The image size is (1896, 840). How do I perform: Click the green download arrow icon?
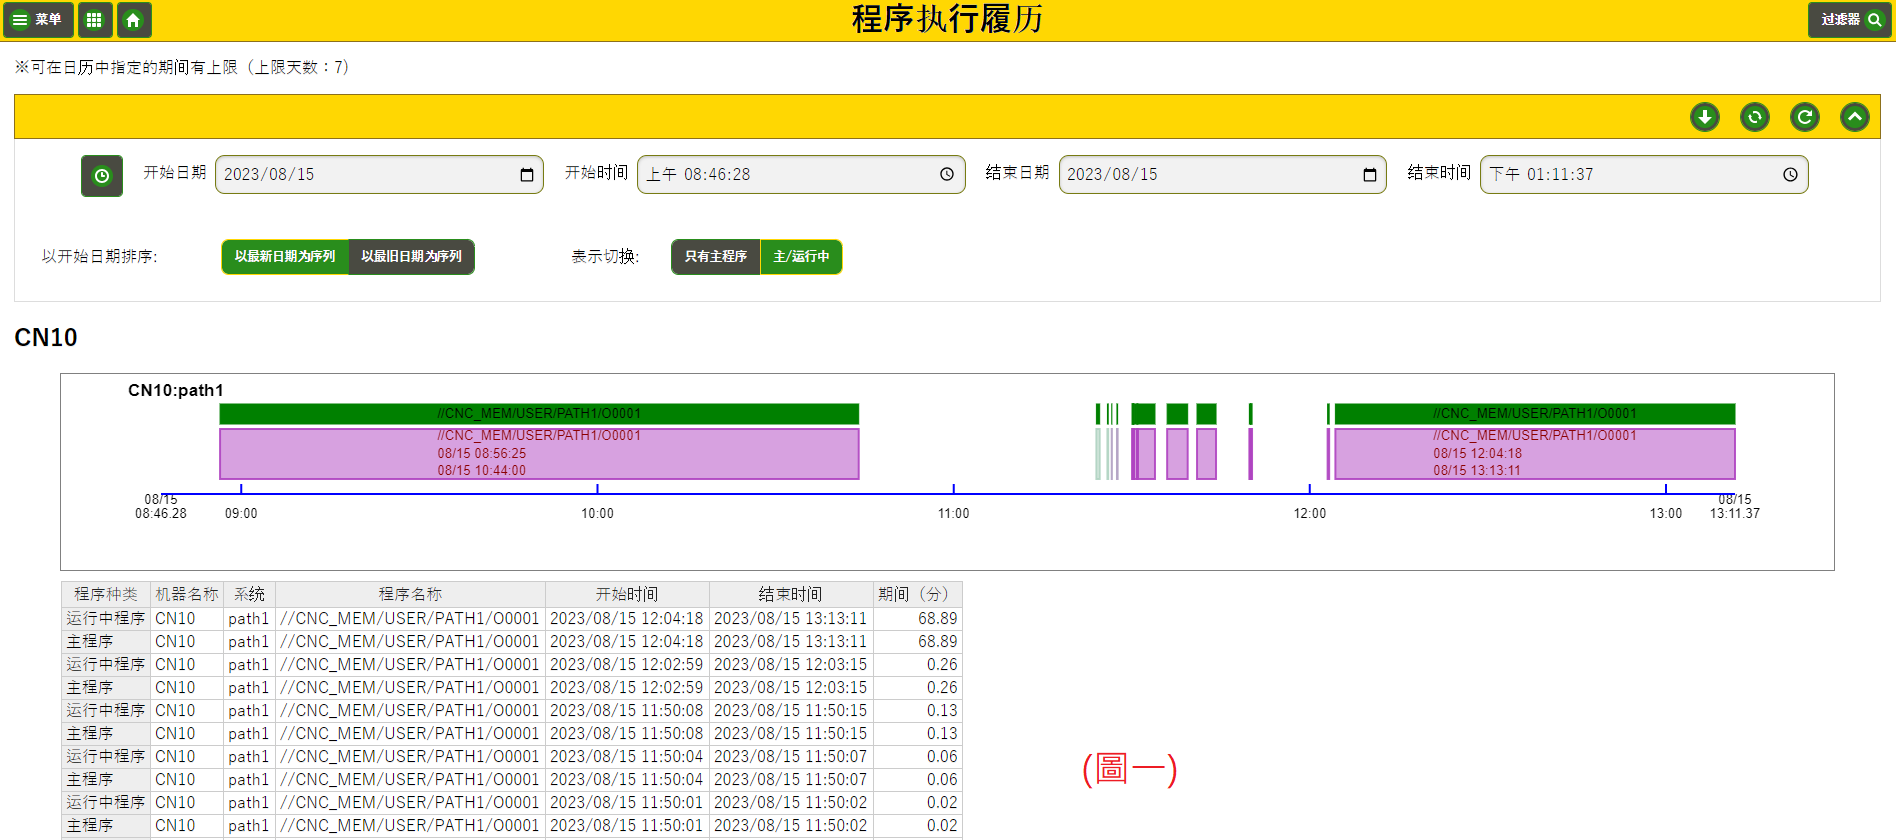tap(1704, 117)
